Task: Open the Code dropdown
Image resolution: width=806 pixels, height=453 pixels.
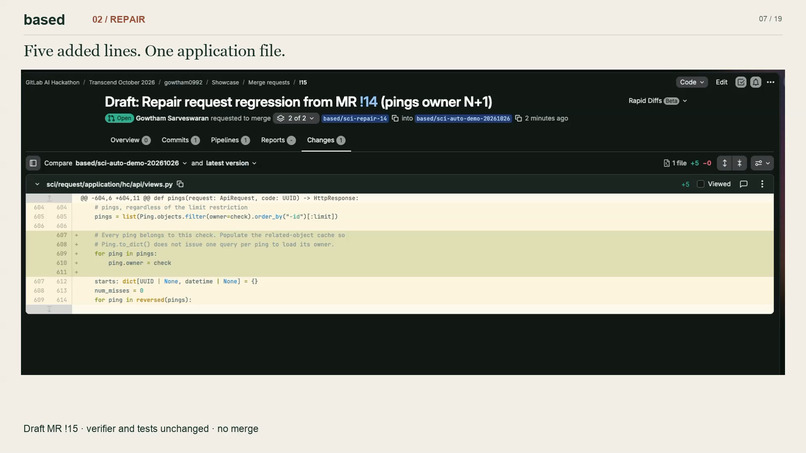Action: 691,82
